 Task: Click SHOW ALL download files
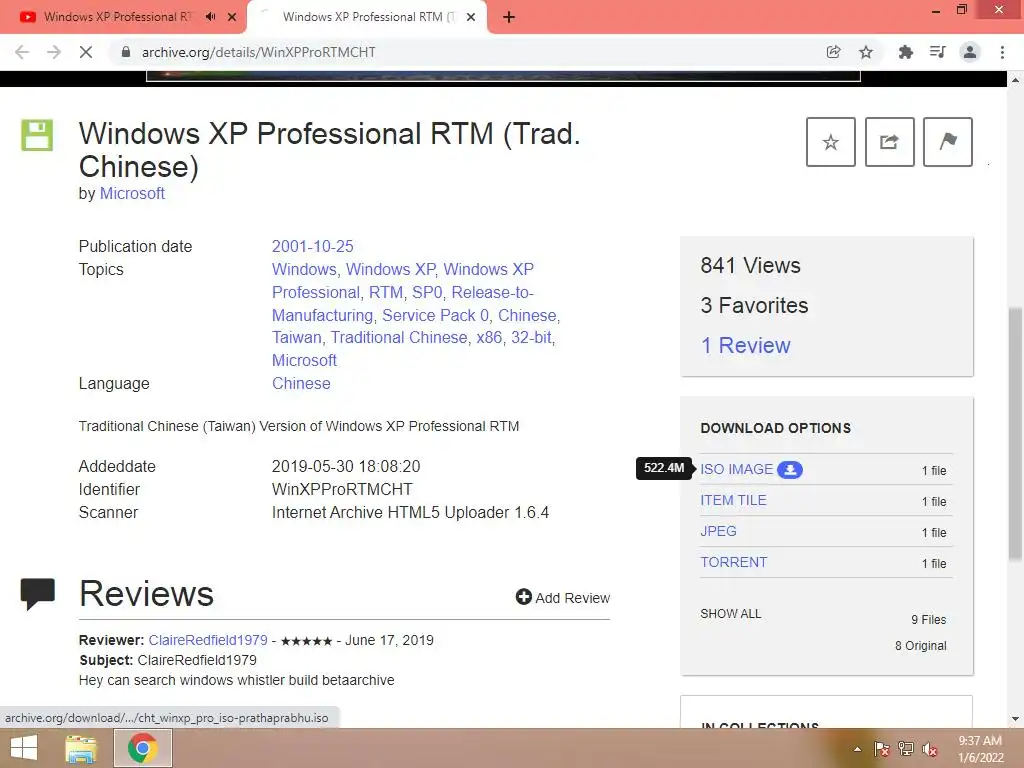coord(731,614)
